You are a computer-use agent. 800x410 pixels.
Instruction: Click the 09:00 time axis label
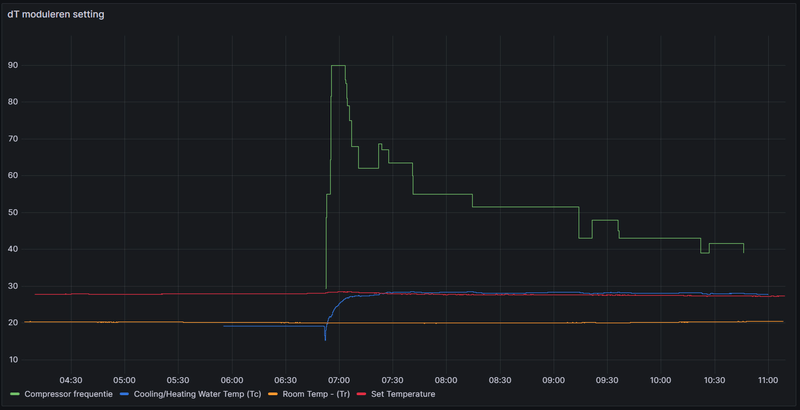(x=553, y=380)
